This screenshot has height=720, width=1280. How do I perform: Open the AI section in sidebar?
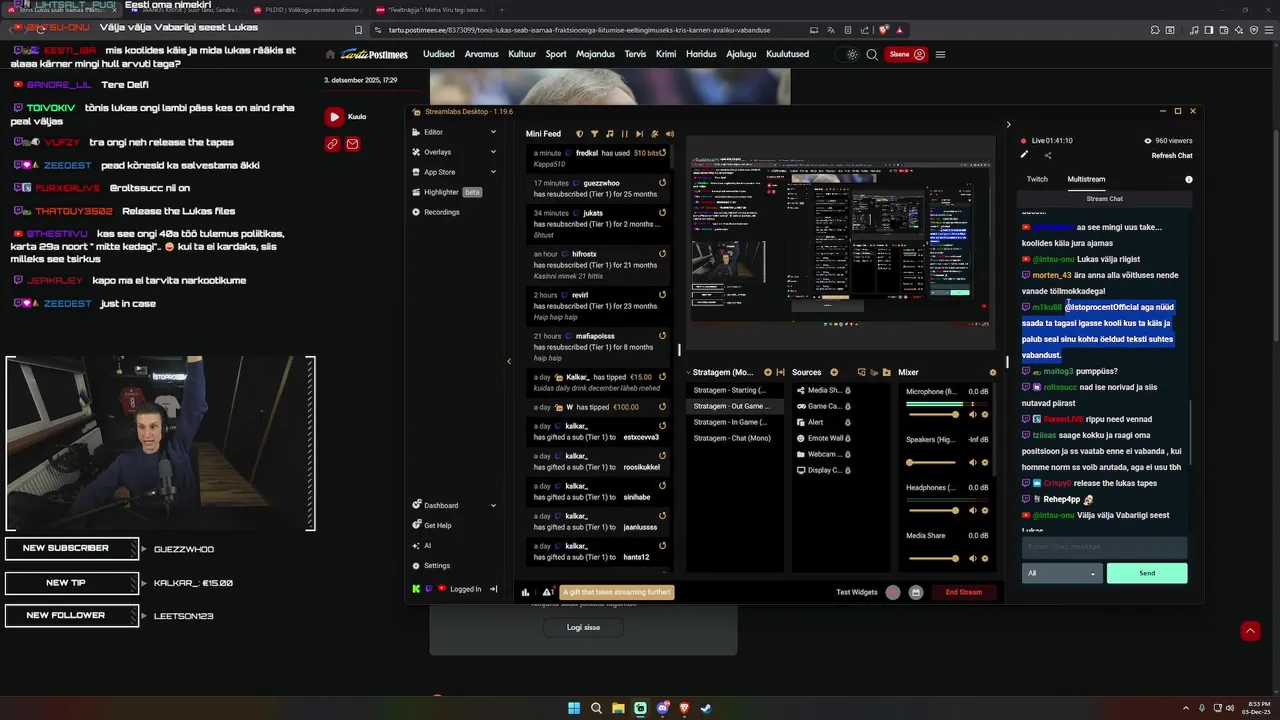[421, 545]
